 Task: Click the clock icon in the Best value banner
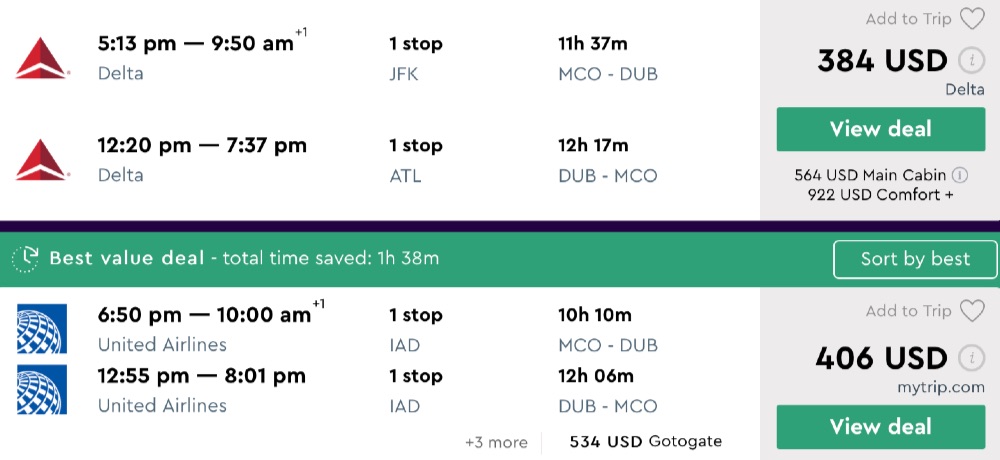tap(25, 259)
